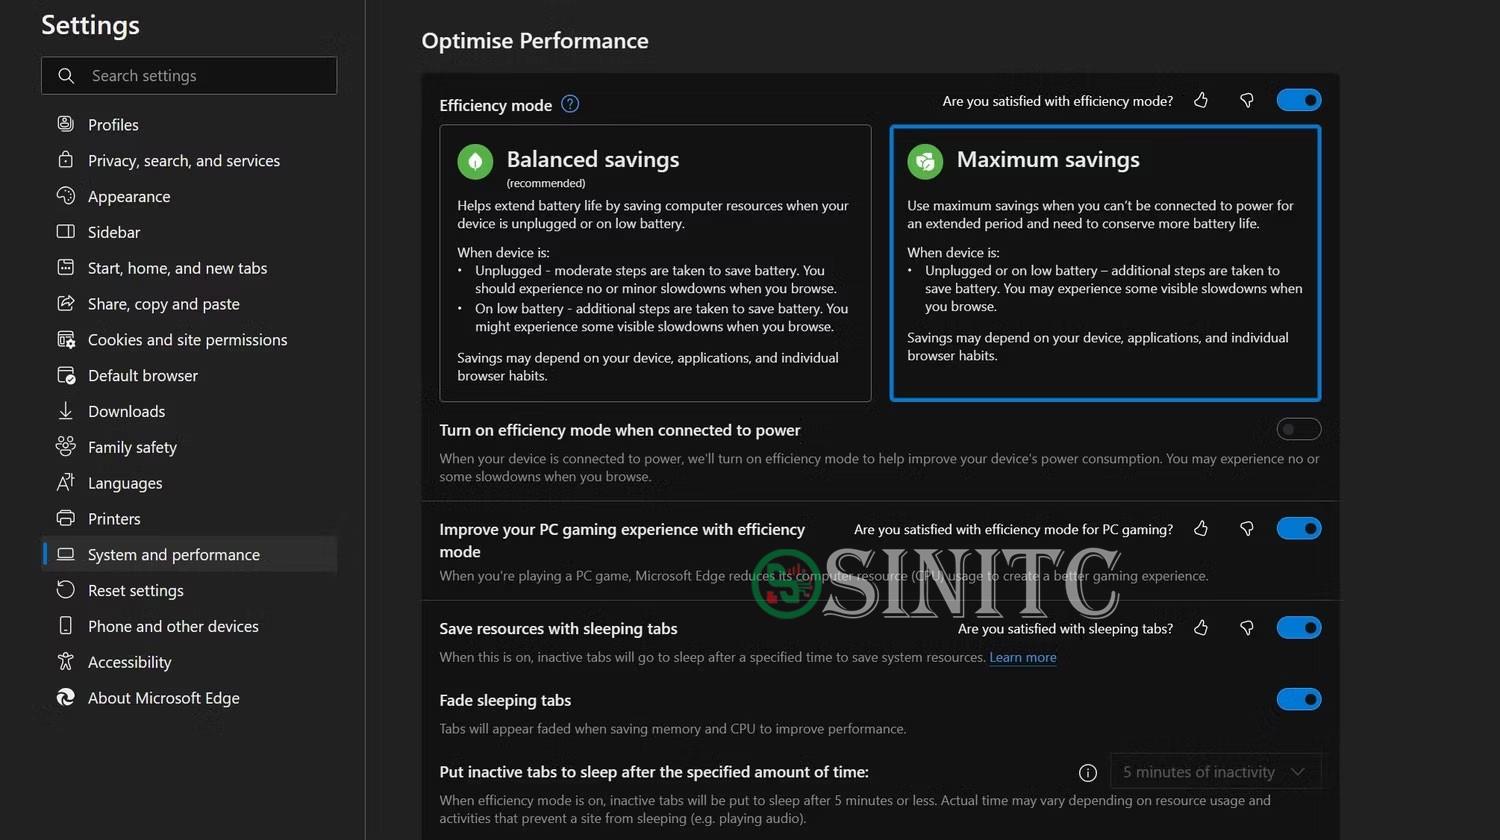This screenshot has width=1500, height=840.
Task: Click the Optimise Performance heading
Action: coord(535,41)
